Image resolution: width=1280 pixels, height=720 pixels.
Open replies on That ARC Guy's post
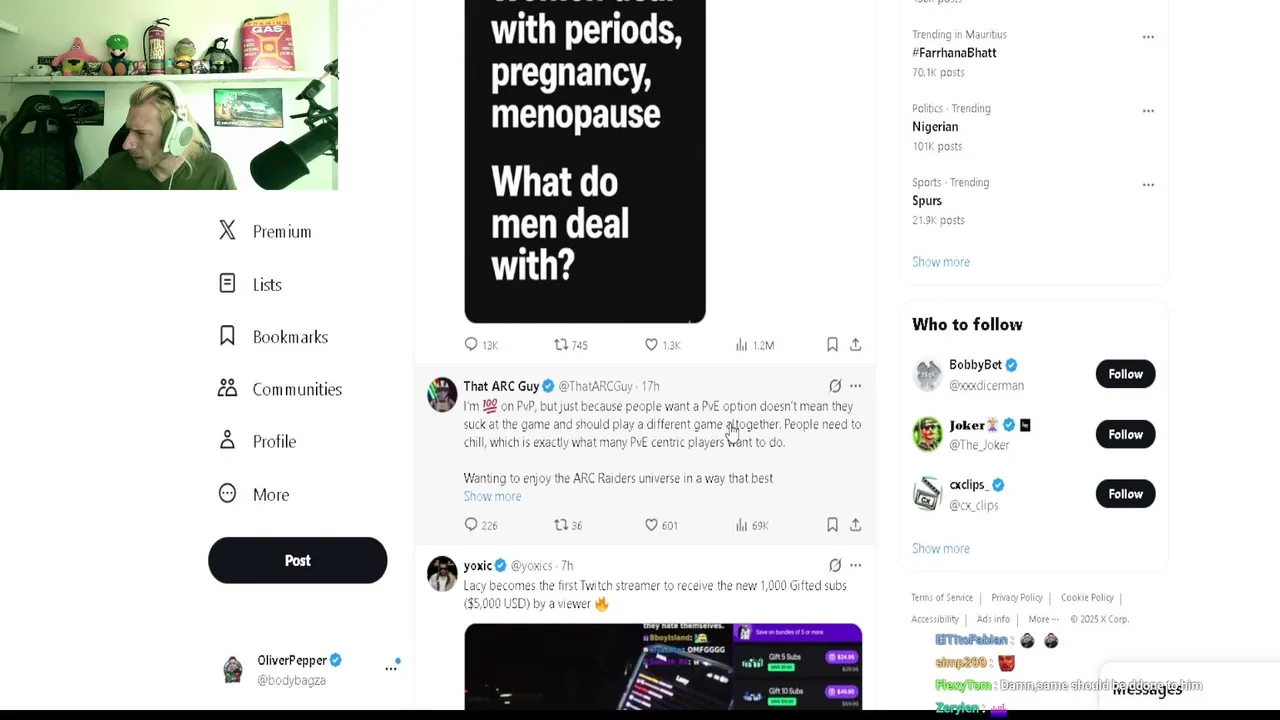point(471,525)
